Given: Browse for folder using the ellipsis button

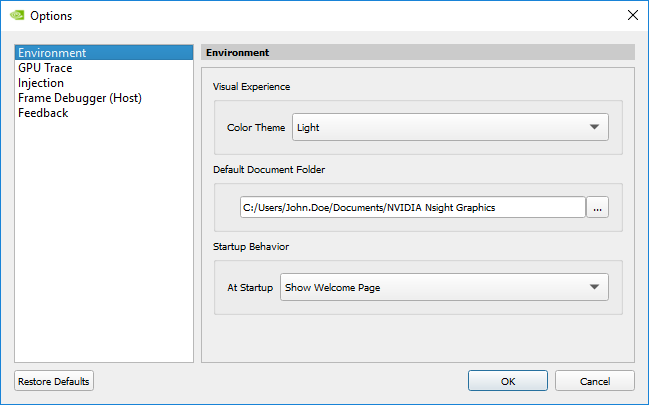Looking at the screenshot, I should (597, 207).
